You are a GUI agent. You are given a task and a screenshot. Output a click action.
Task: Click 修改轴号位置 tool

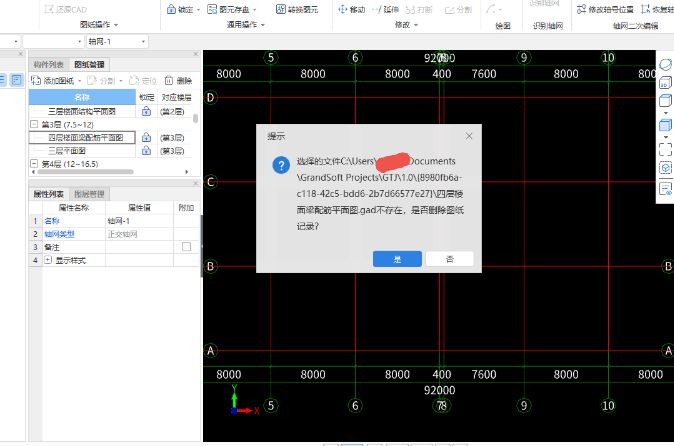pos(605,9)
